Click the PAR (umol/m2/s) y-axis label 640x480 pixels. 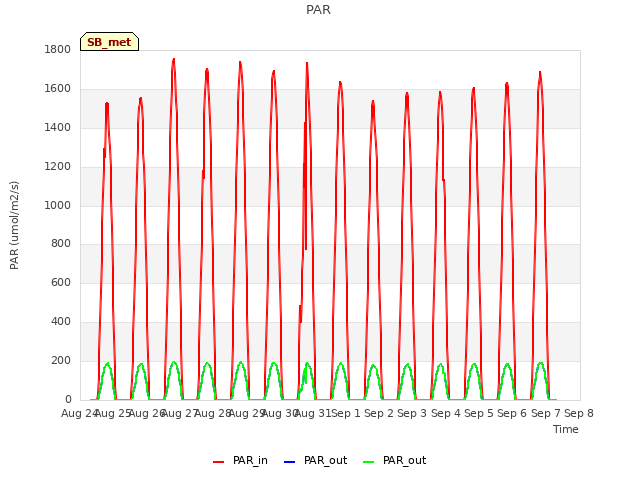pos(14,225)
